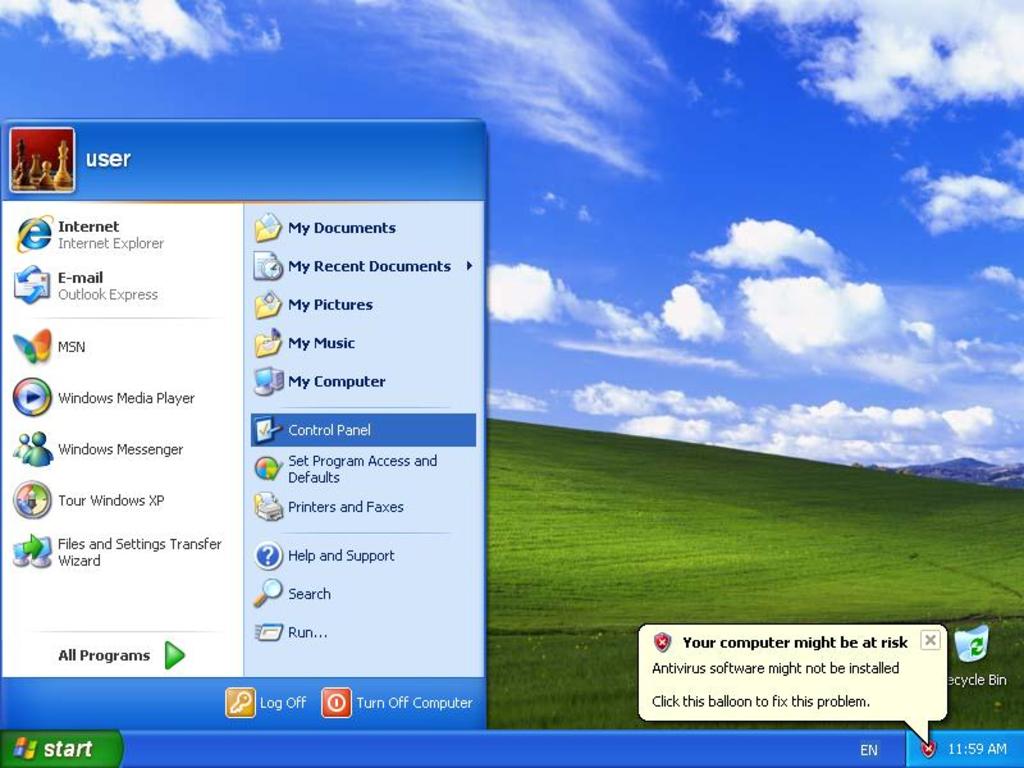Launch Internet Explorer

click(88, 234)
